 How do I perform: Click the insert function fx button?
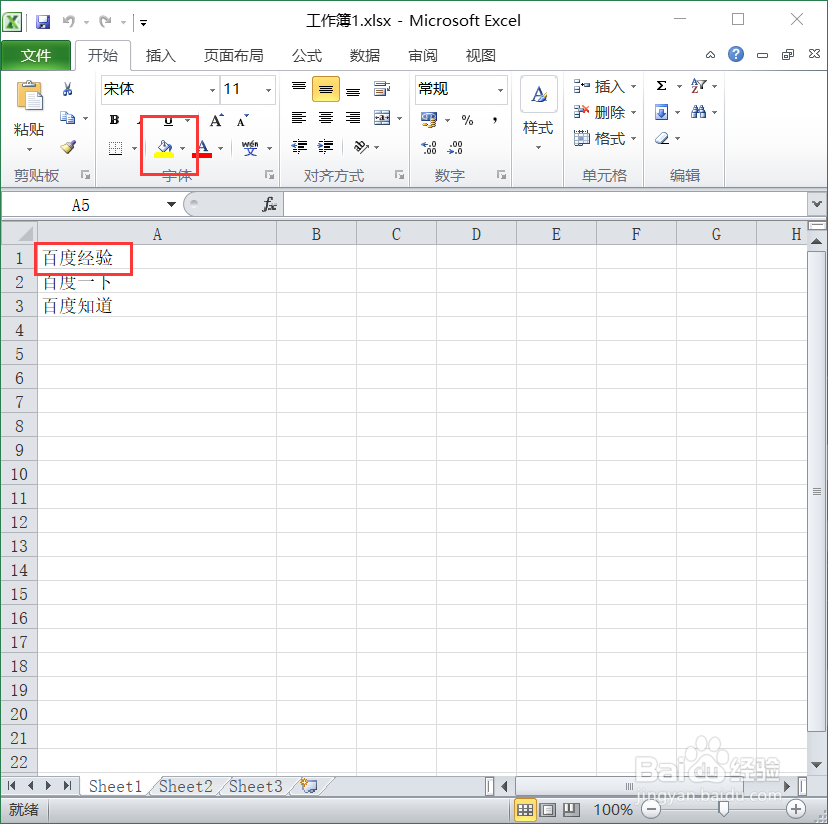(269, 204)
